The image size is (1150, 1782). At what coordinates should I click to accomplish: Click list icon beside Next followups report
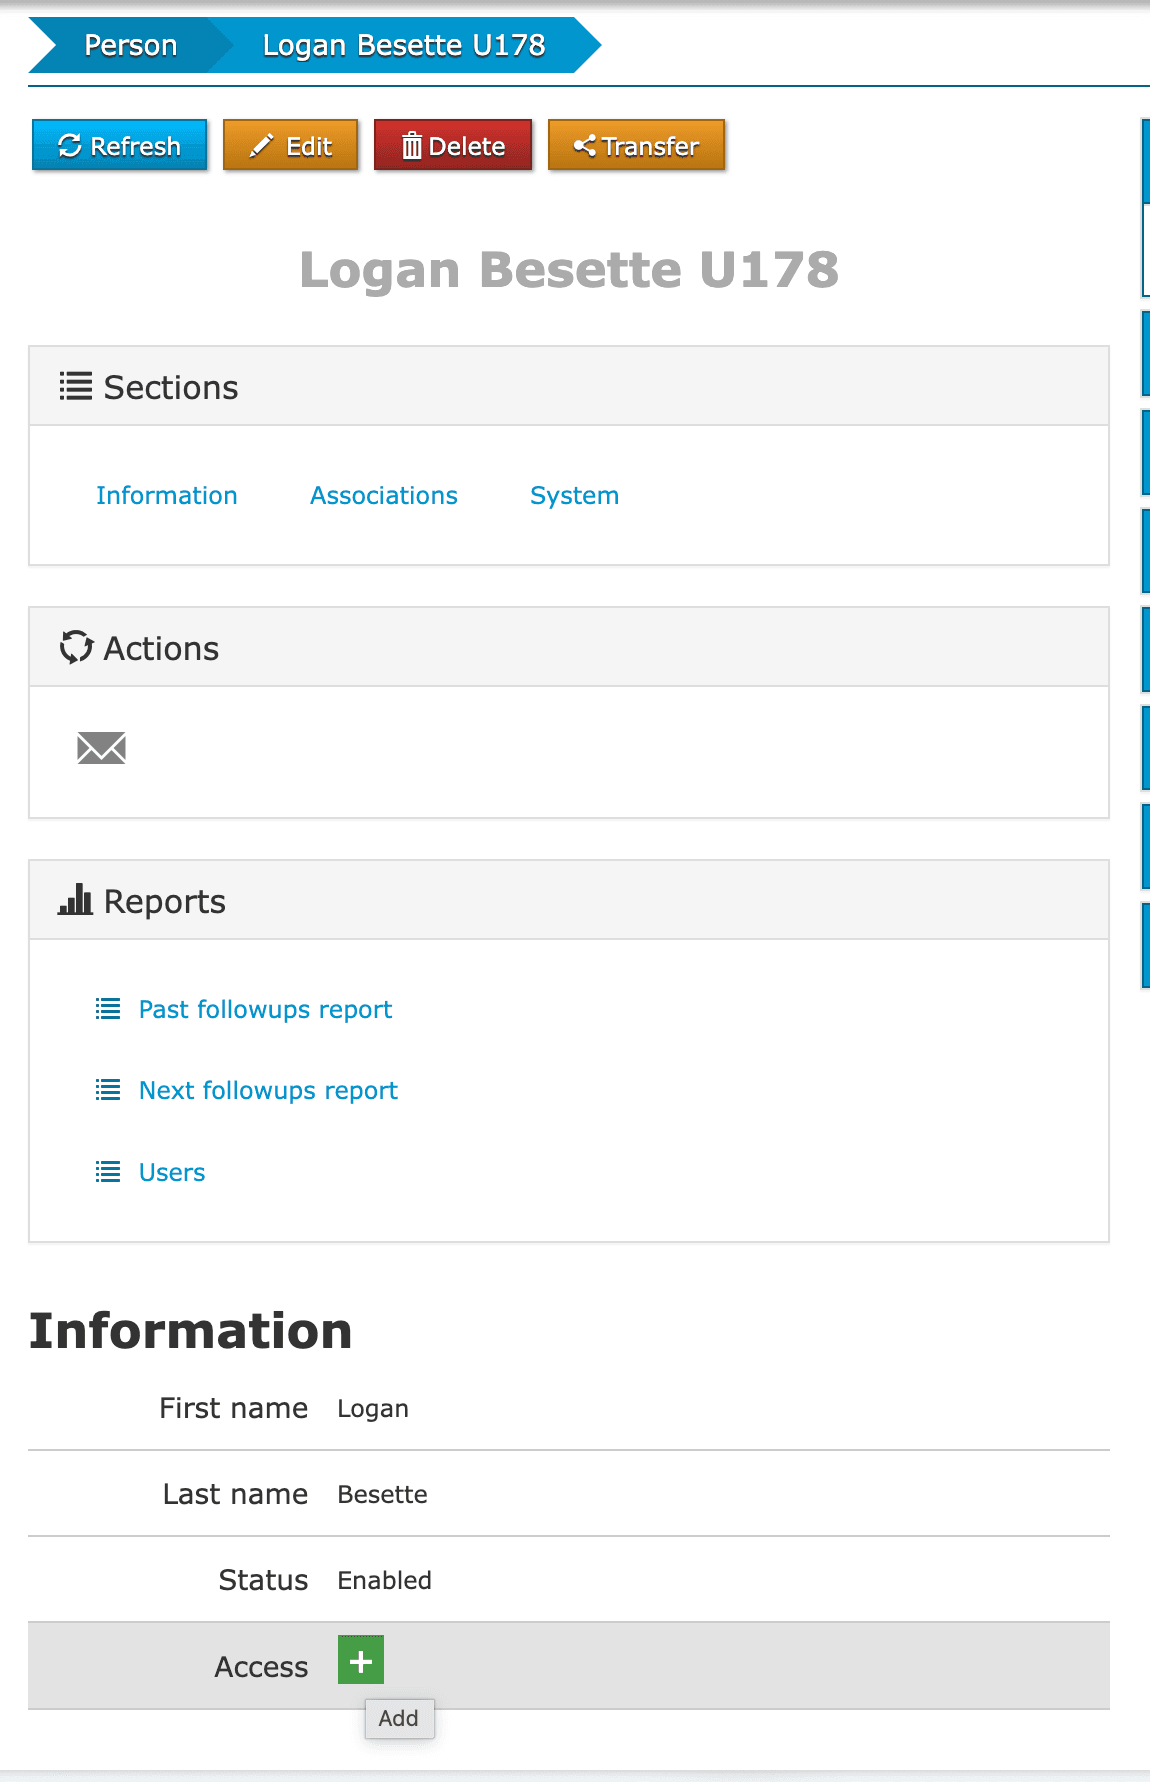click(108, 1090)
